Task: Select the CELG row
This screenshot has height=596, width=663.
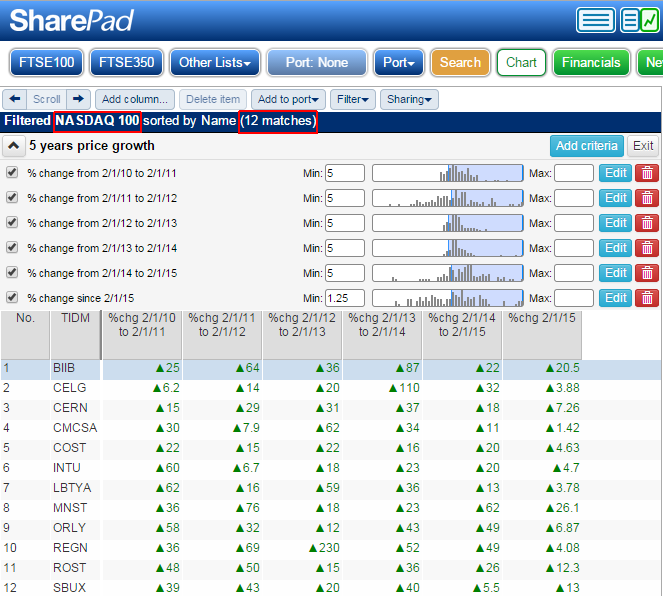Action: point(332,388)
